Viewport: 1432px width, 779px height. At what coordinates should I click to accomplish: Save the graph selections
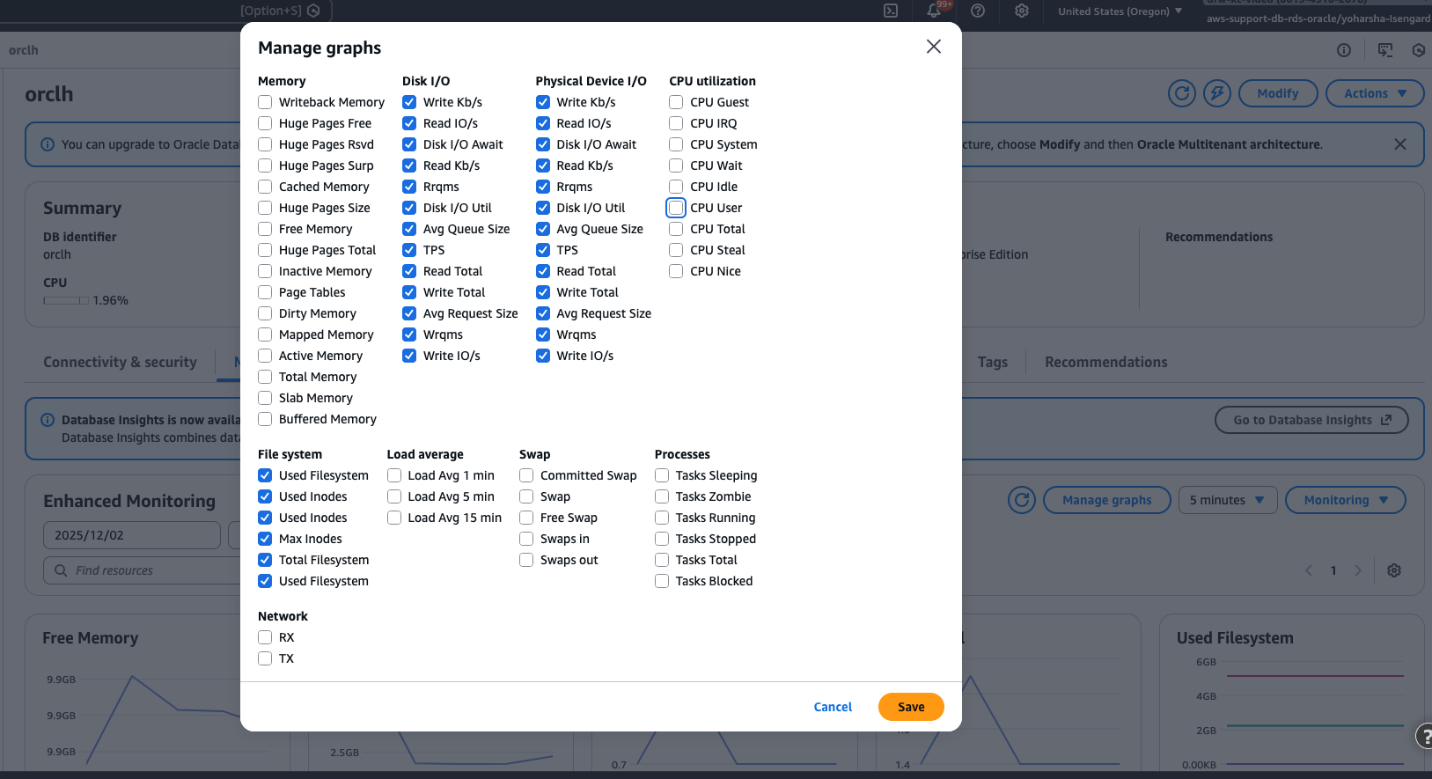910,706
